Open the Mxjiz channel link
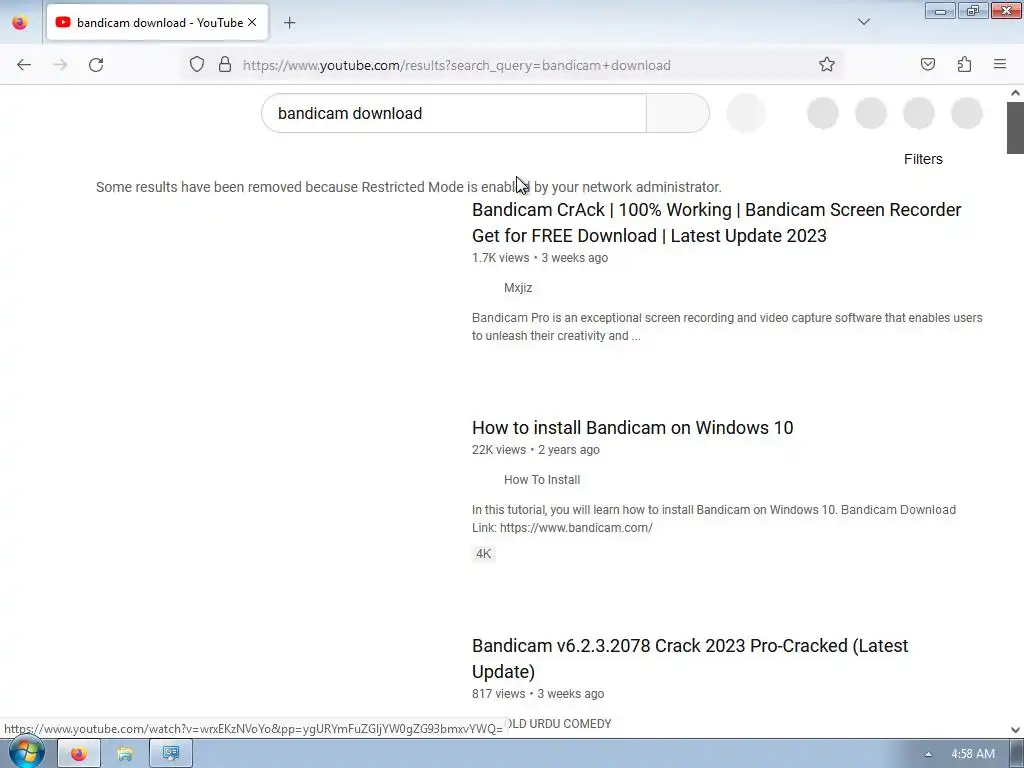This screenshot has width=1024, height=768. 518,288
